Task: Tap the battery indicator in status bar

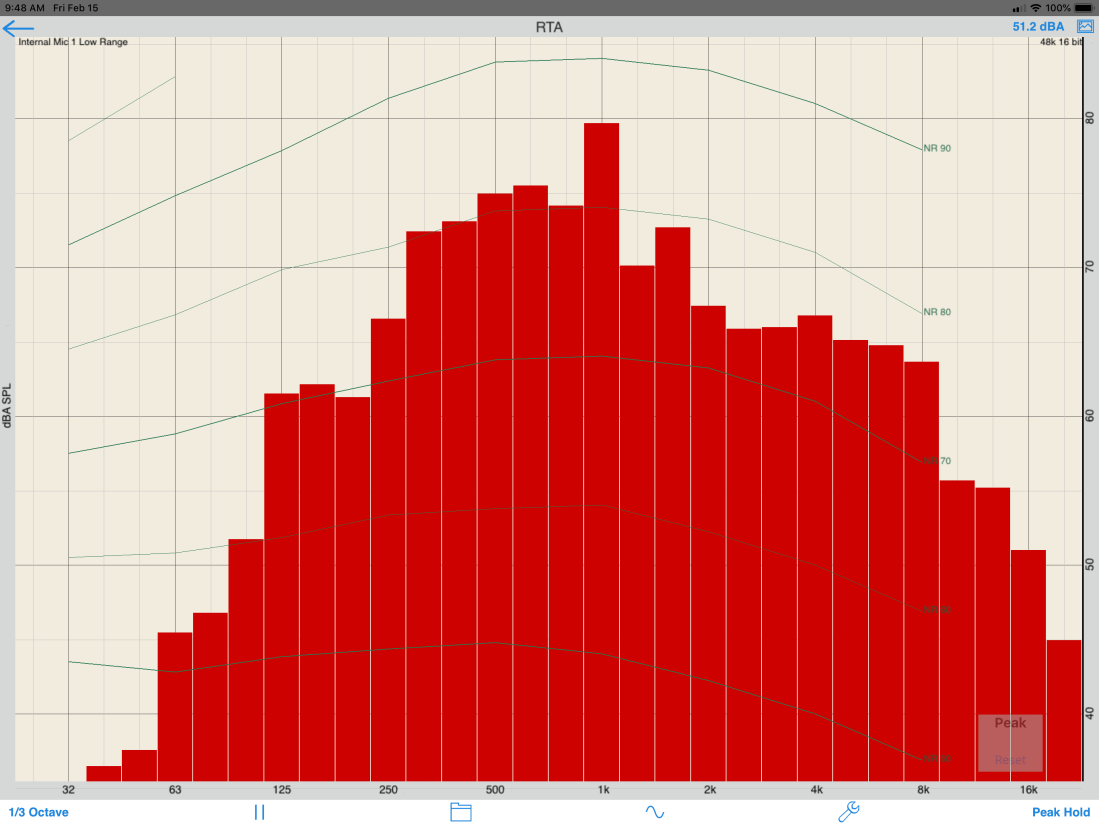Action: tap(1083, 7)
